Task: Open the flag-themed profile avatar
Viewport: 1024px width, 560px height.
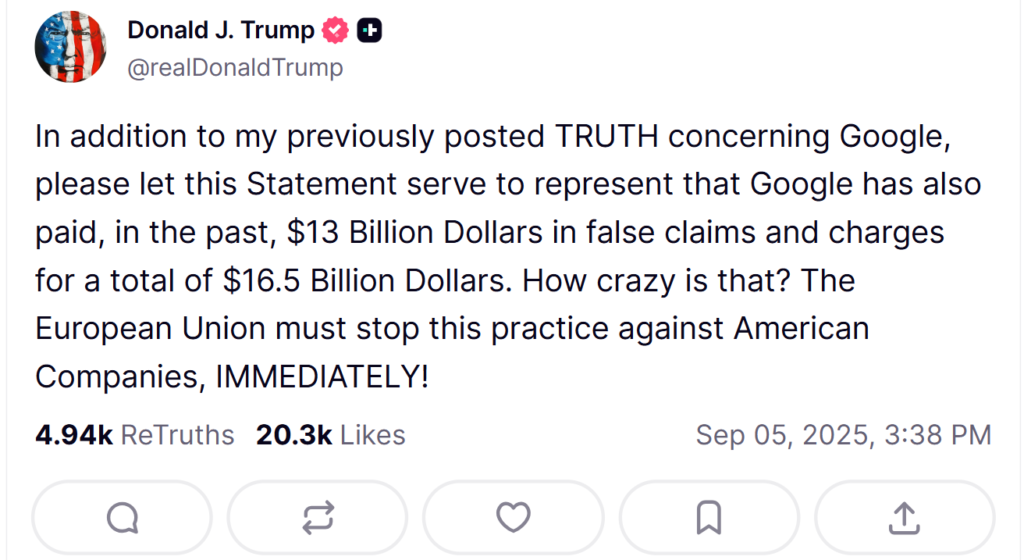Action: [71, 48]
